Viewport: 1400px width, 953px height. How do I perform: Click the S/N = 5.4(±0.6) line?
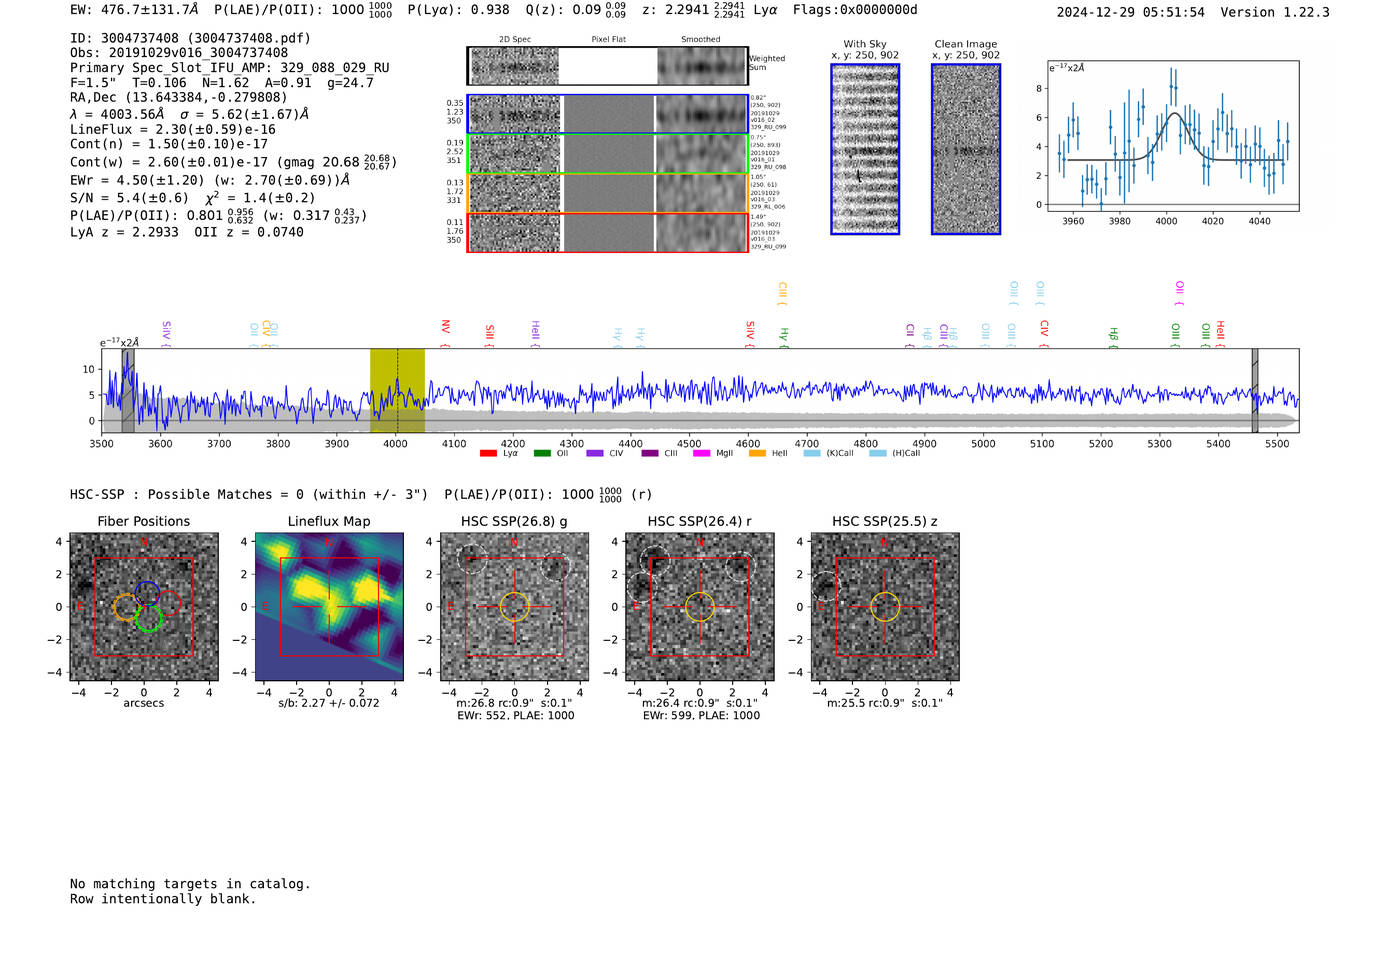[193, 197]
